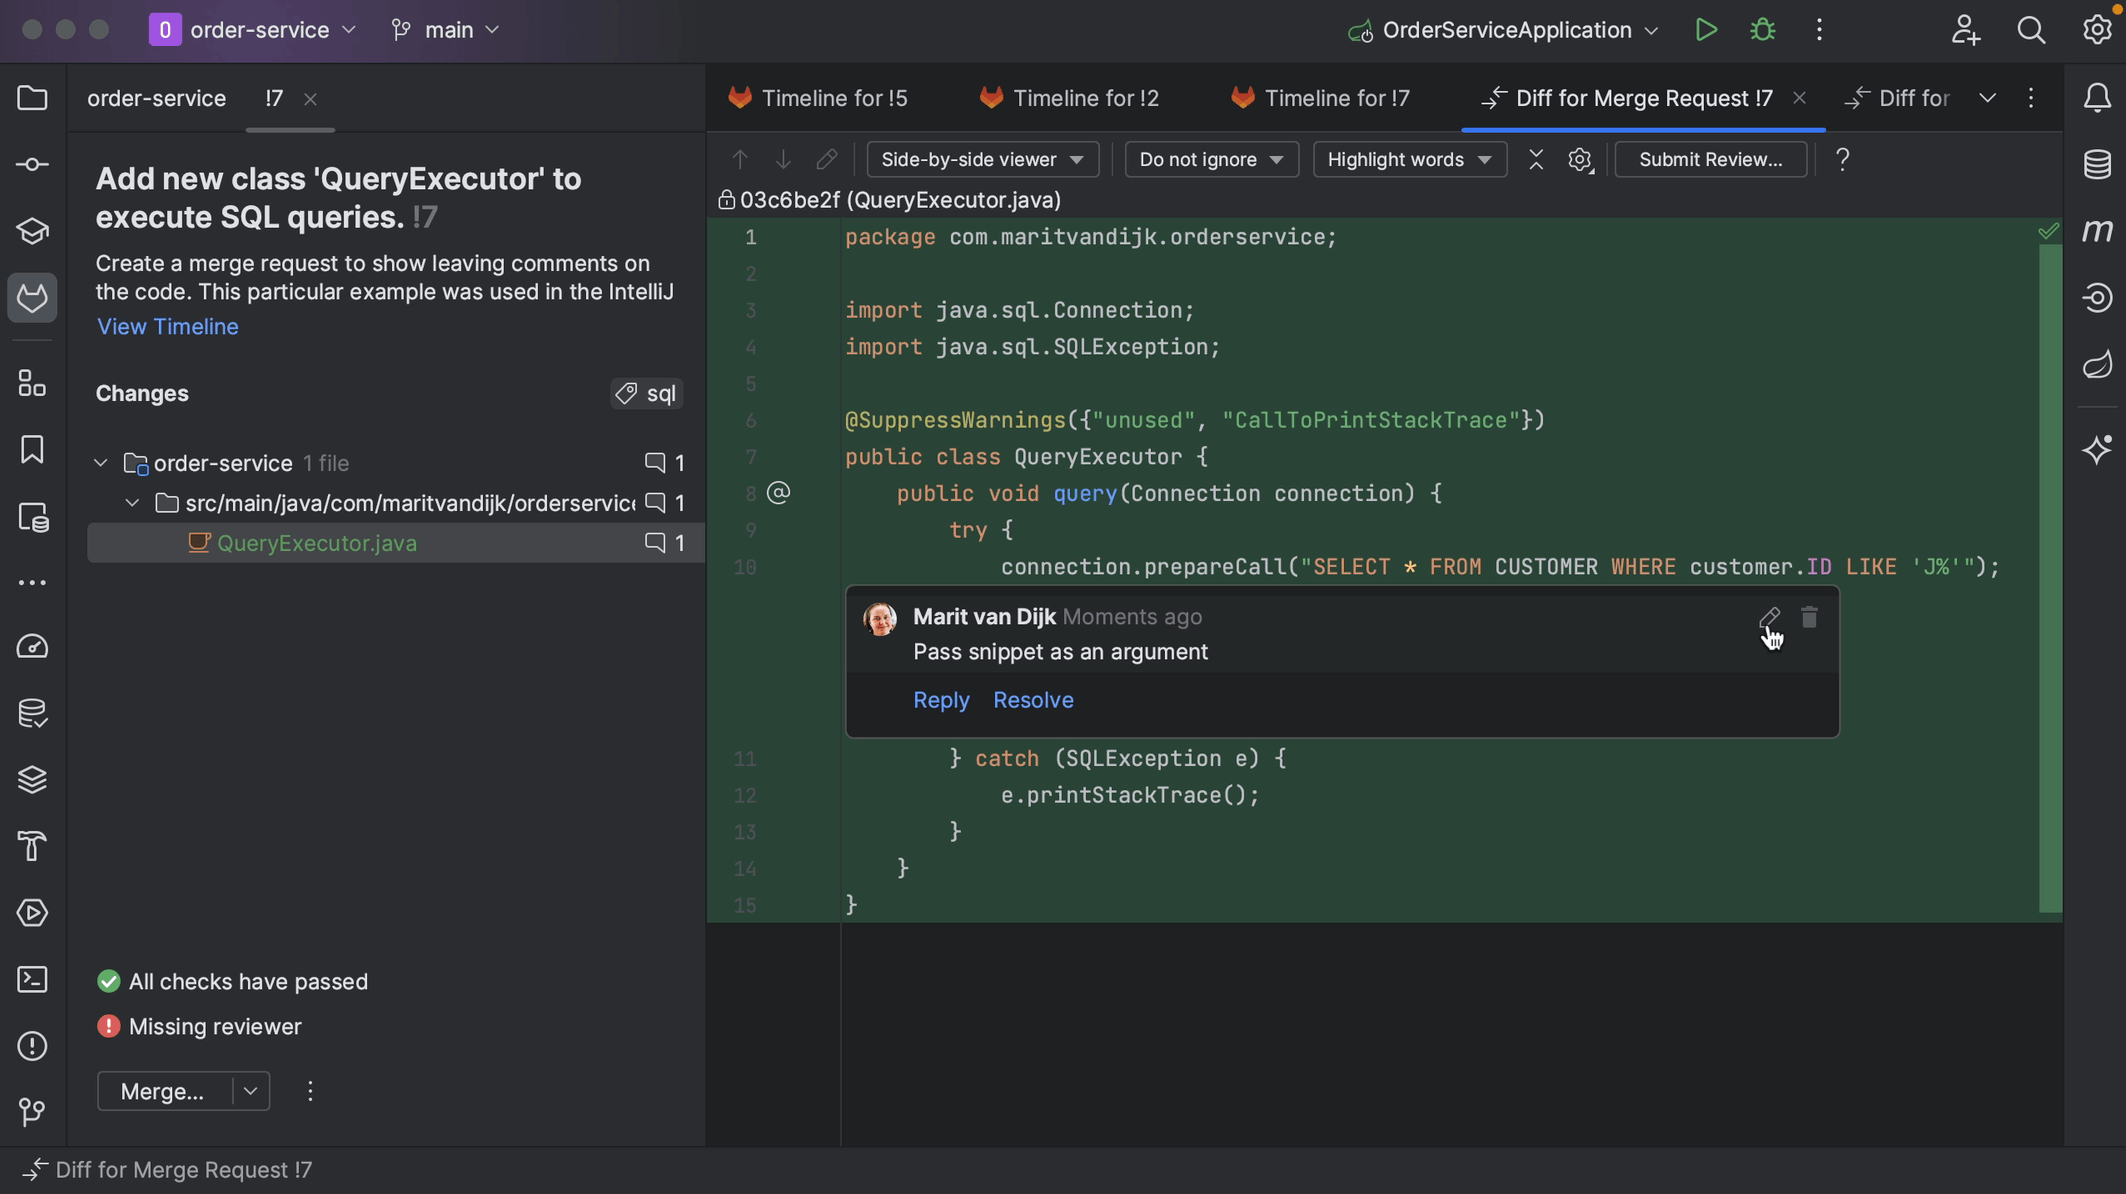
Task: Open Search Everywhere with the magnifier icon
Action: coord(2031,30)
